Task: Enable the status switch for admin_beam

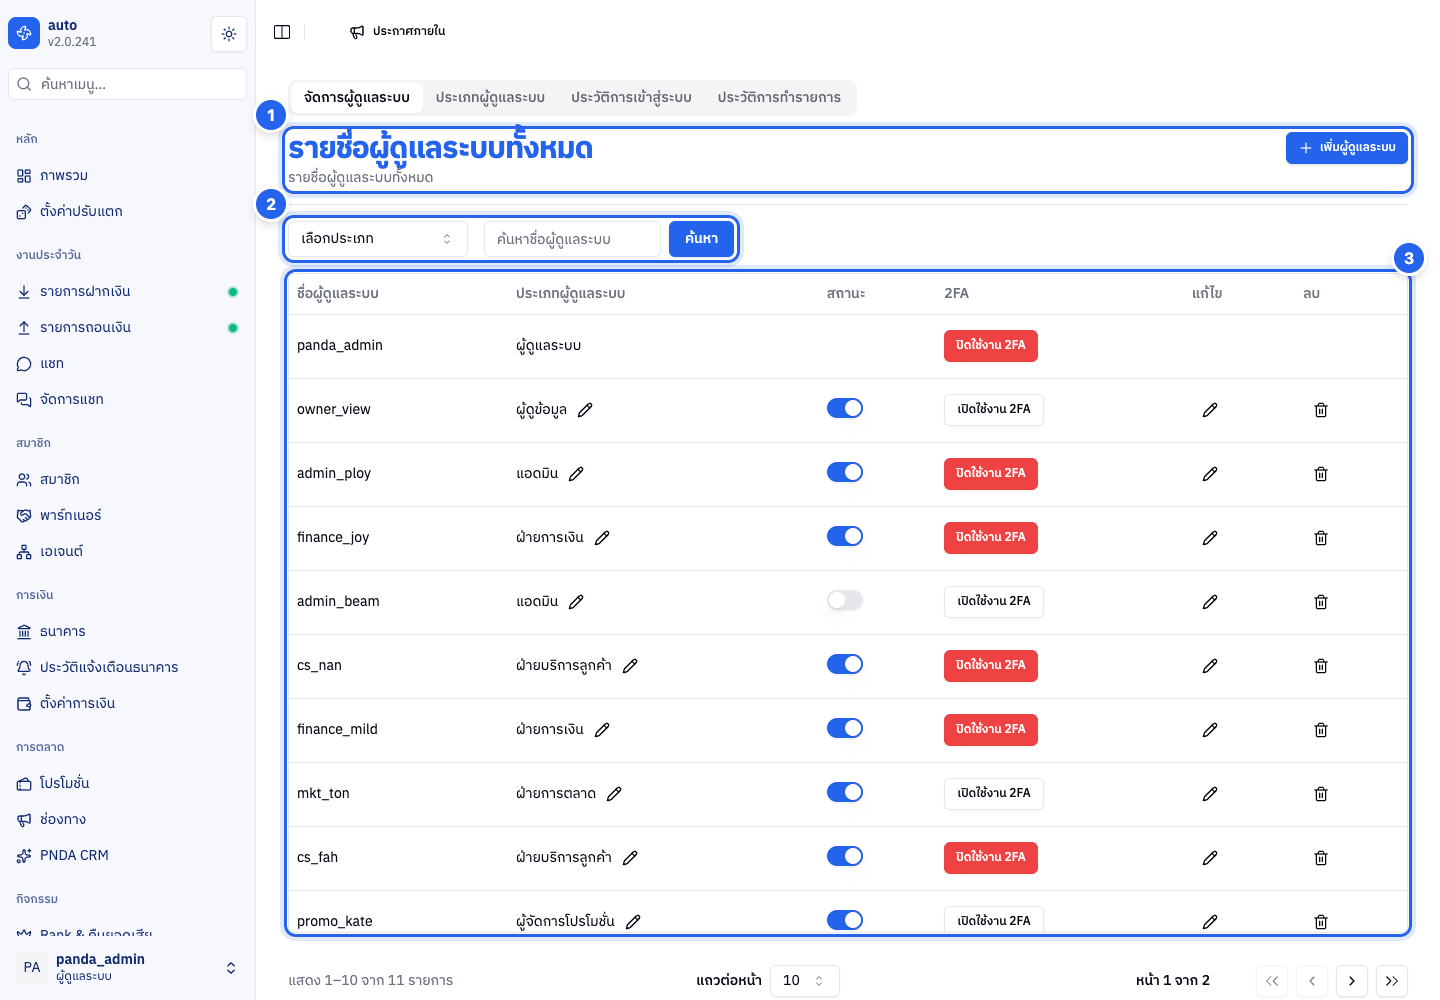Action: pos(845,600)
